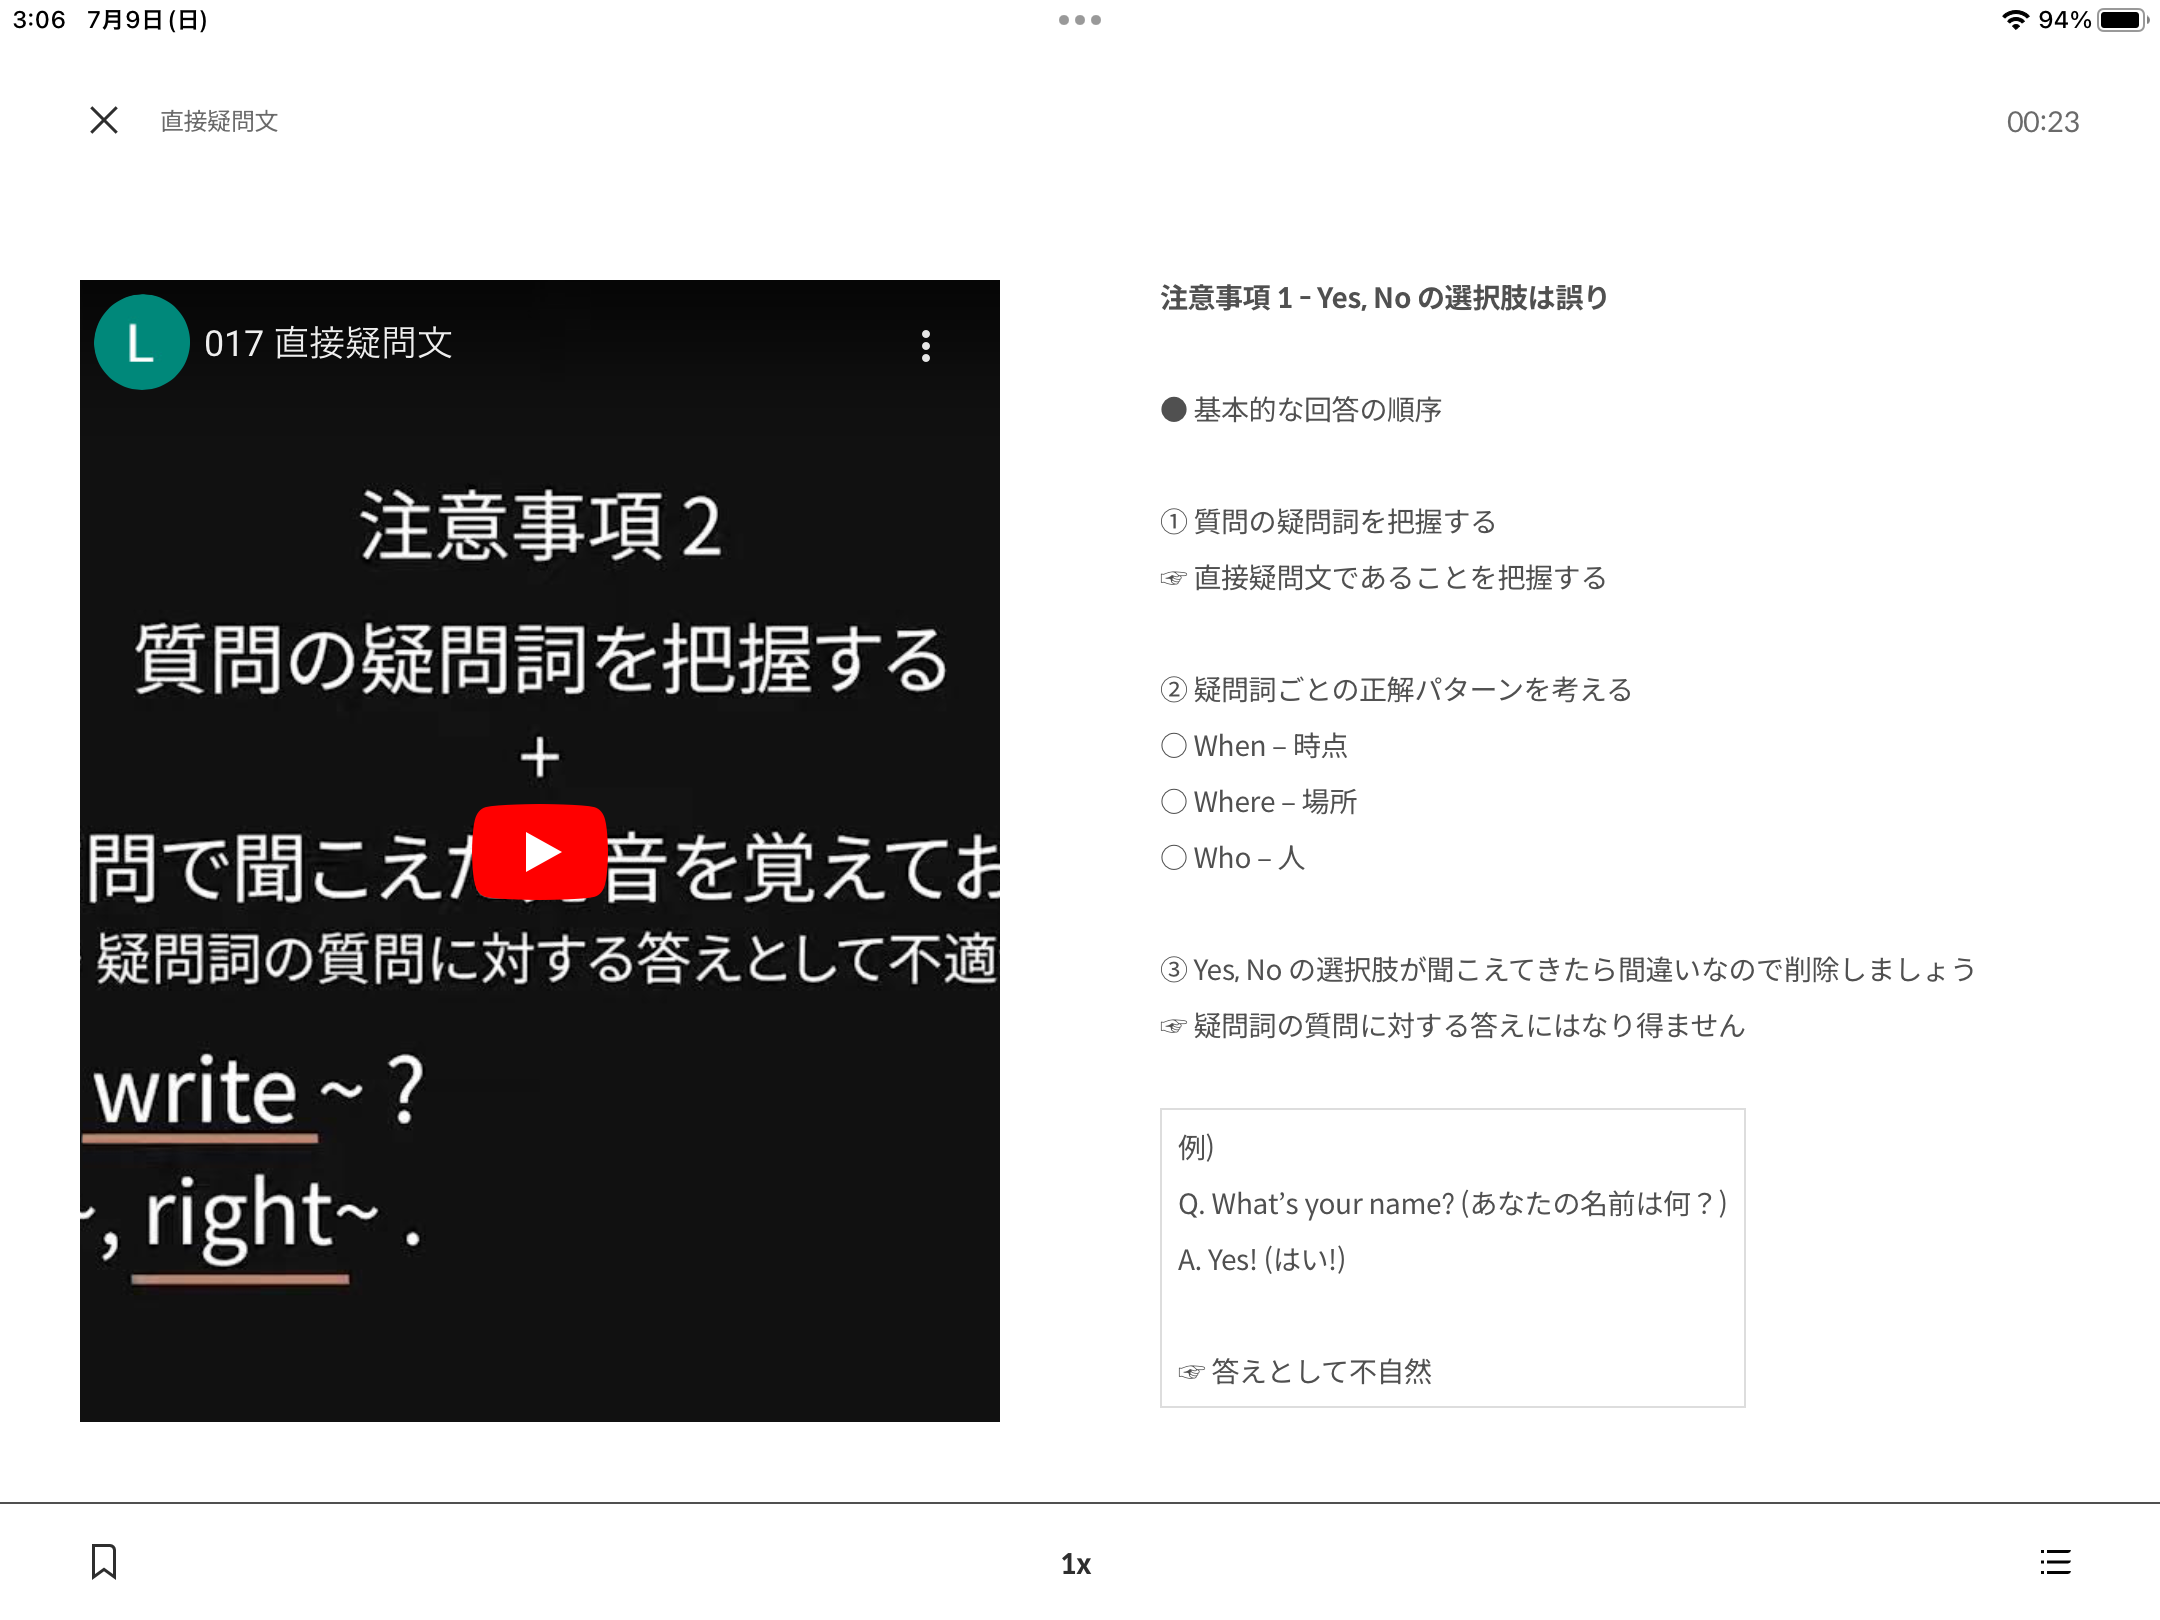The image size is (2160, 1620).
Task: Tap the '例)' label in the example box
Action: 1196,1148
